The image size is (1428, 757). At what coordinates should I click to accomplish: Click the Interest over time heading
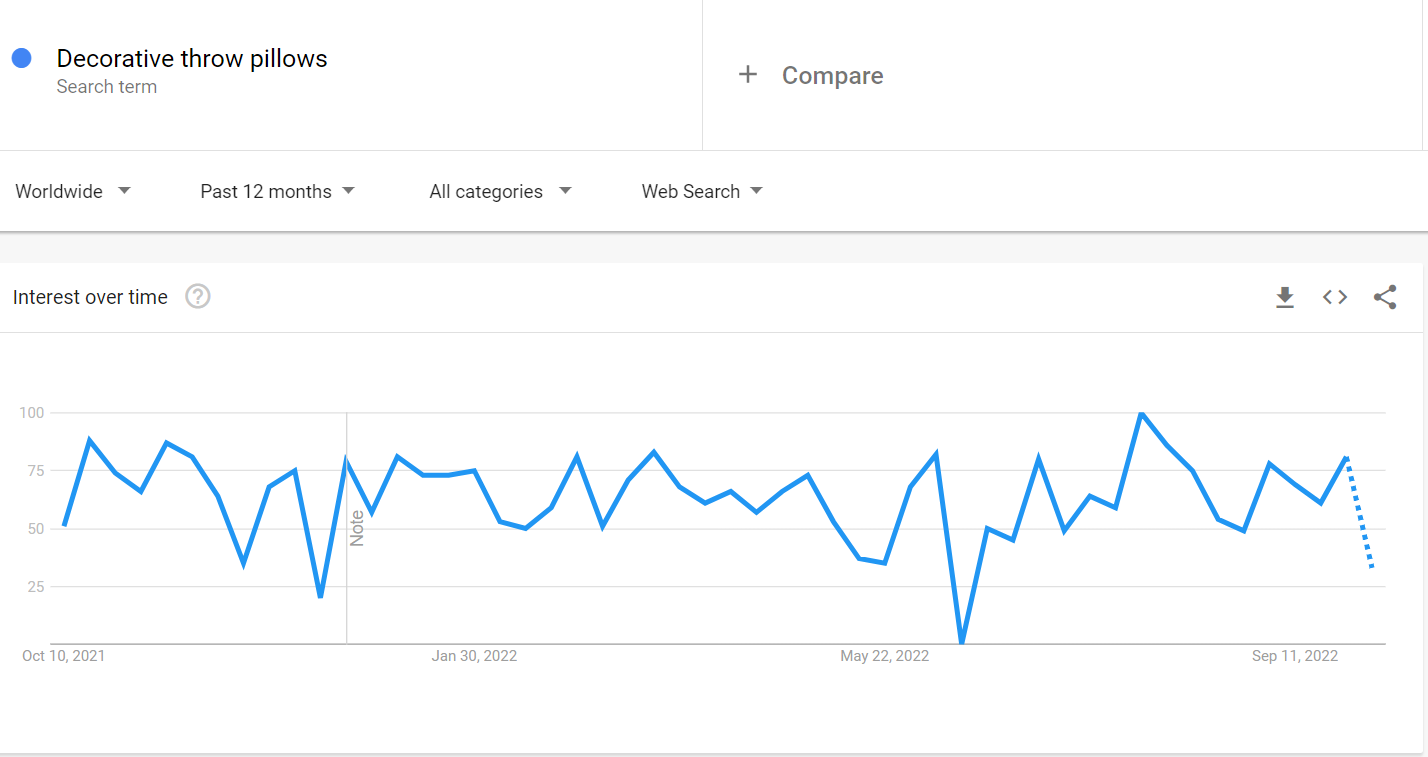click(90, 297)
